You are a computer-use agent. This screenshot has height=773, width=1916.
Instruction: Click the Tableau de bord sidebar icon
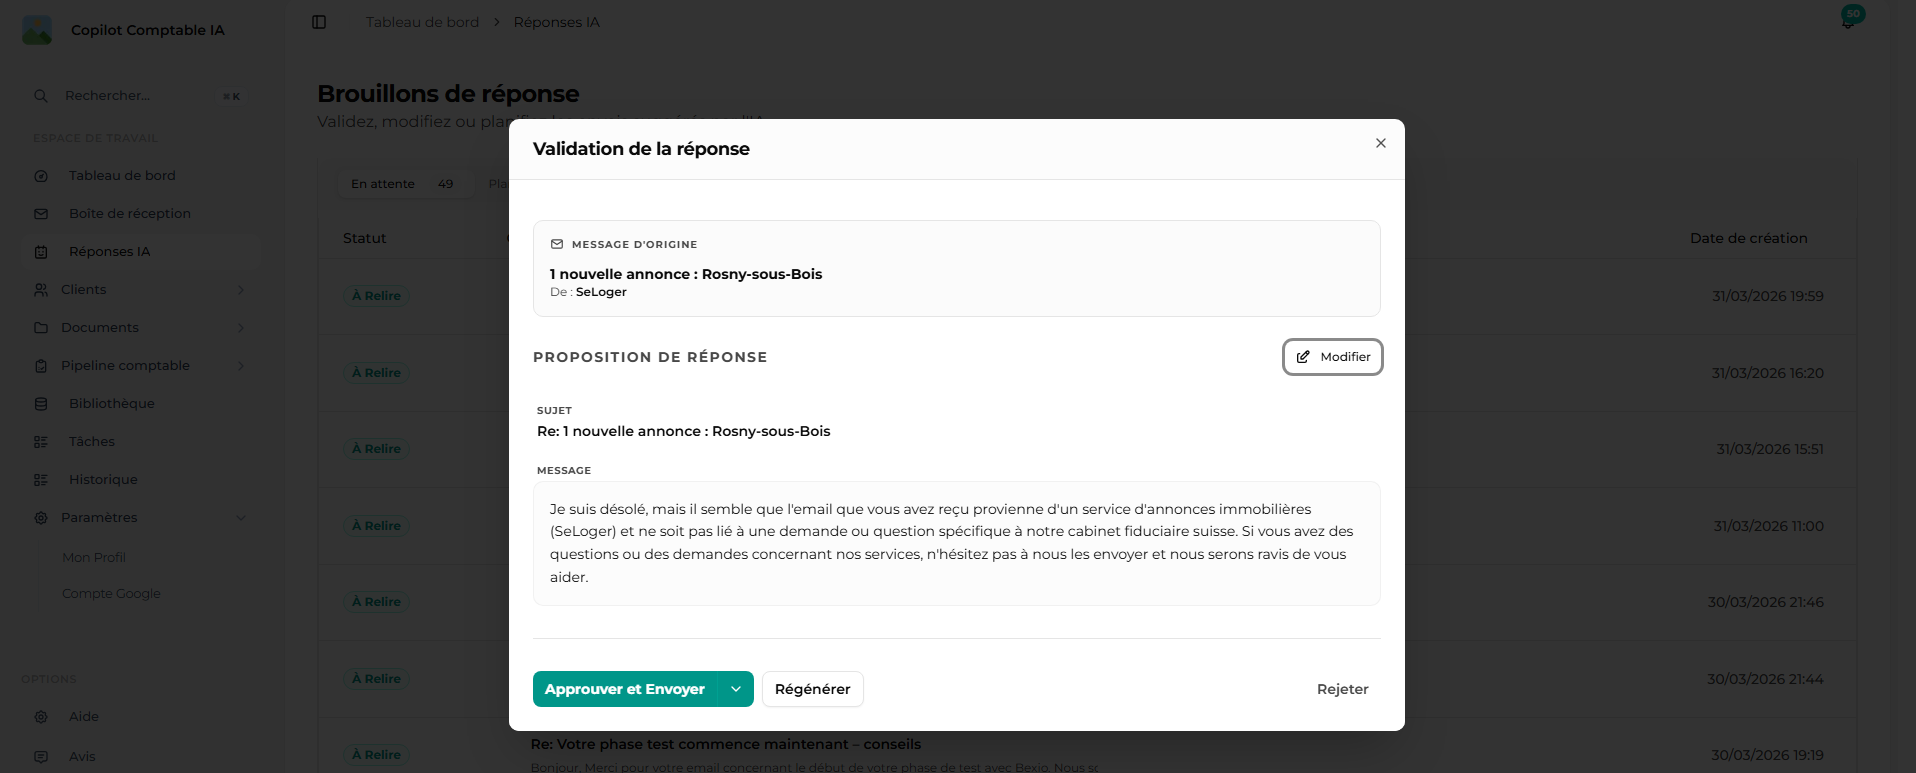[41, 176]
